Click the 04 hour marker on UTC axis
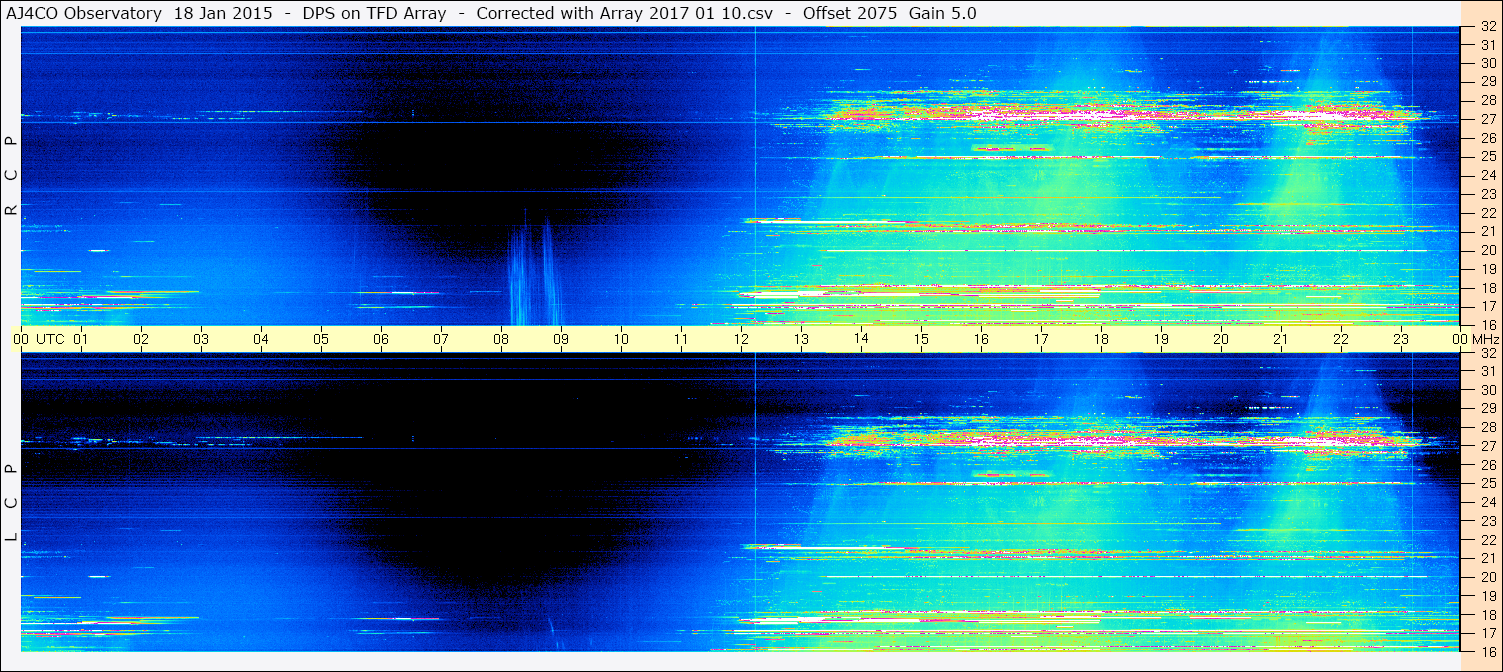The width and height of the screenshot is (1503, 672). click(x=261, y=339)
